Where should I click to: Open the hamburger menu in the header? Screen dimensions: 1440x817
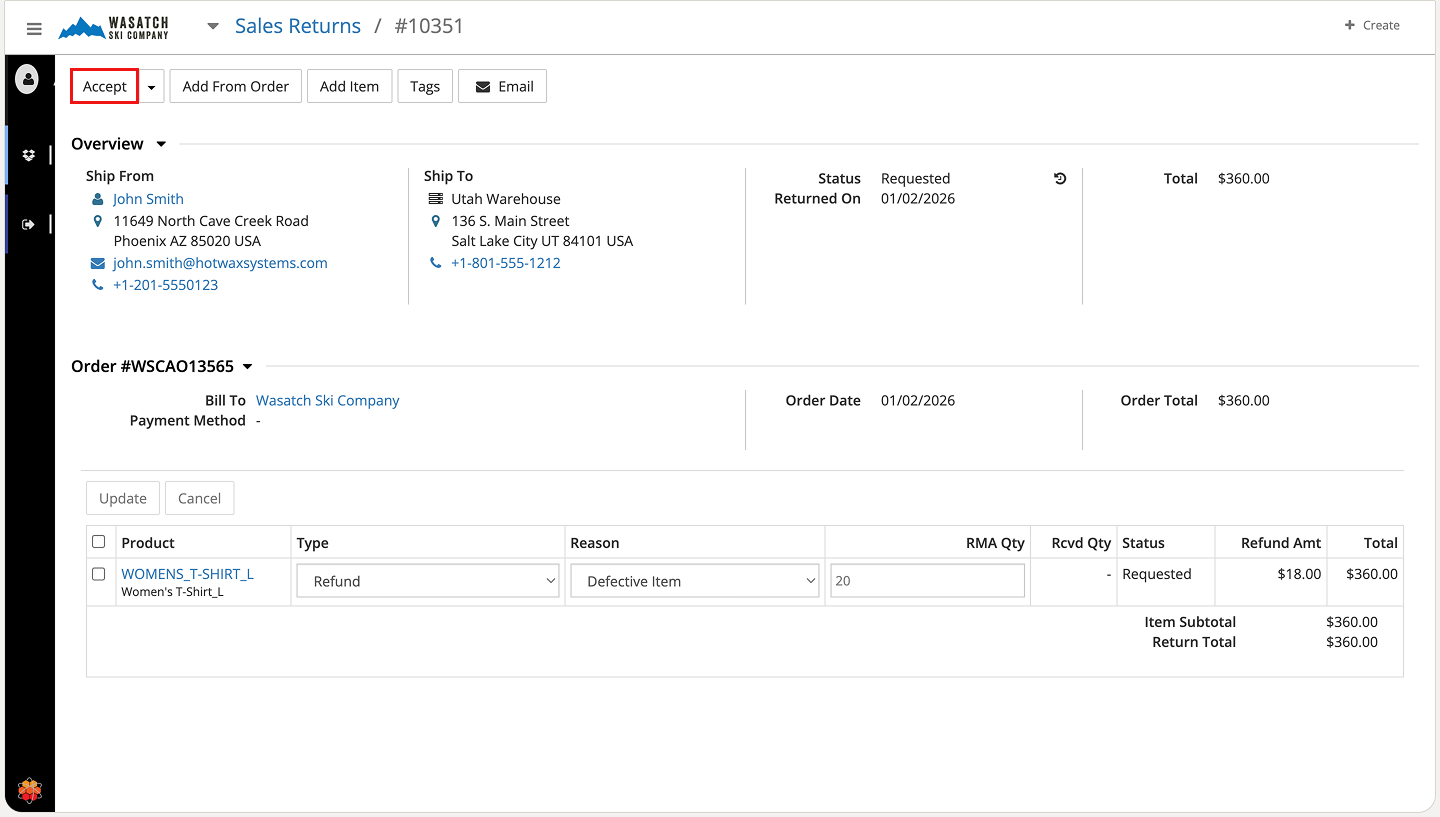(34, 29)
